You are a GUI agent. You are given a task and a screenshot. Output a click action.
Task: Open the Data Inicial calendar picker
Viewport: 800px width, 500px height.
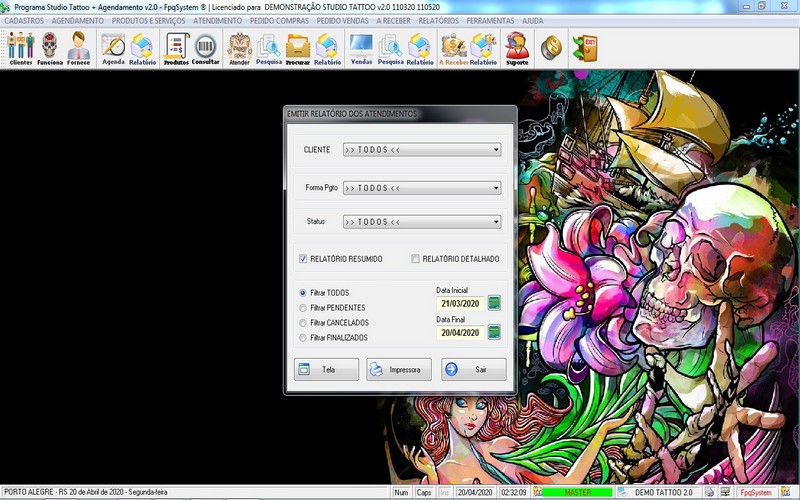click(494, 303)
